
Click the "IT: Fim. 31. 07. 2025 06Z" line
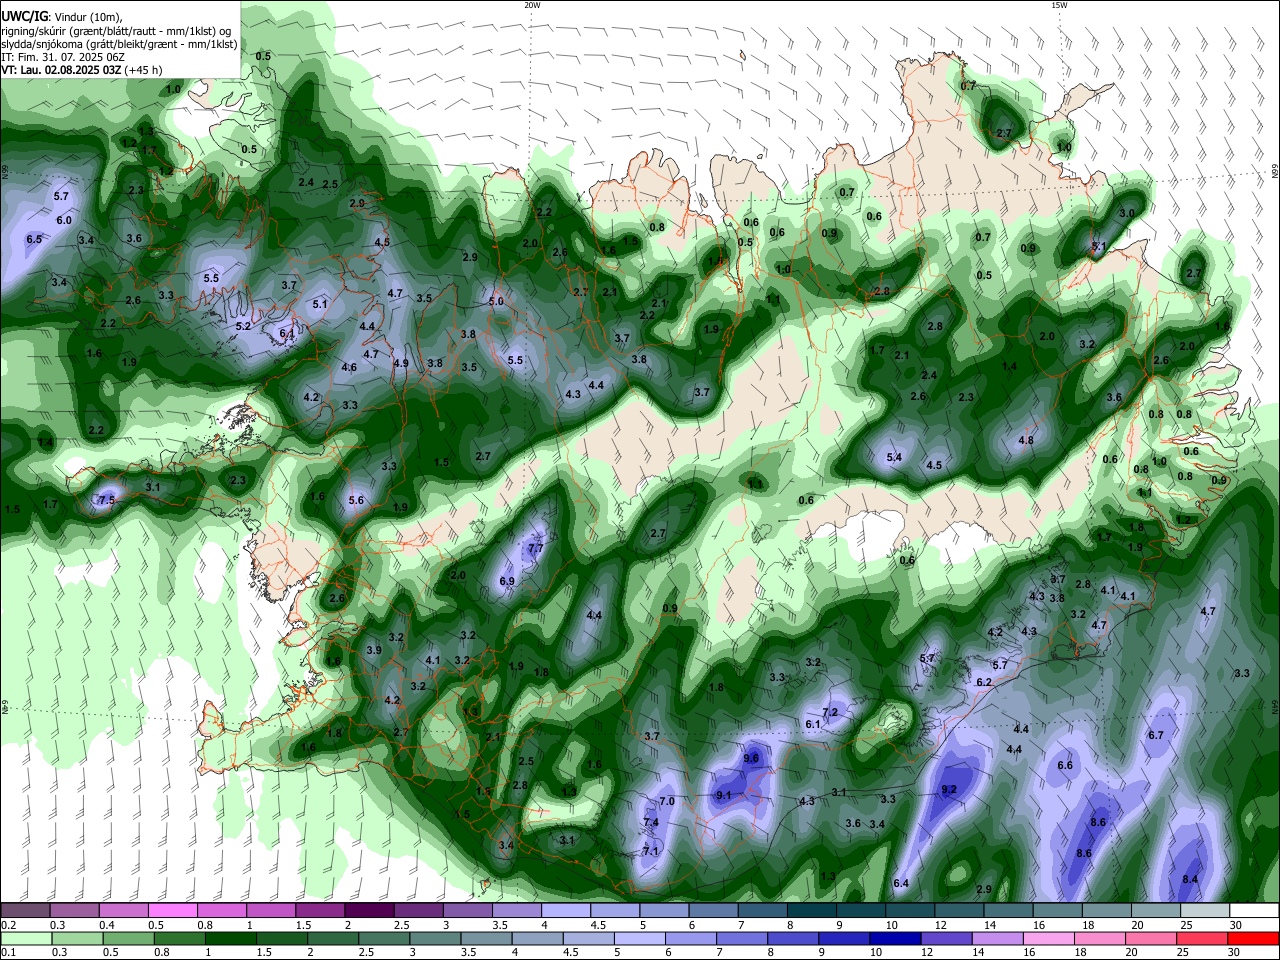[x=63, y=57]
